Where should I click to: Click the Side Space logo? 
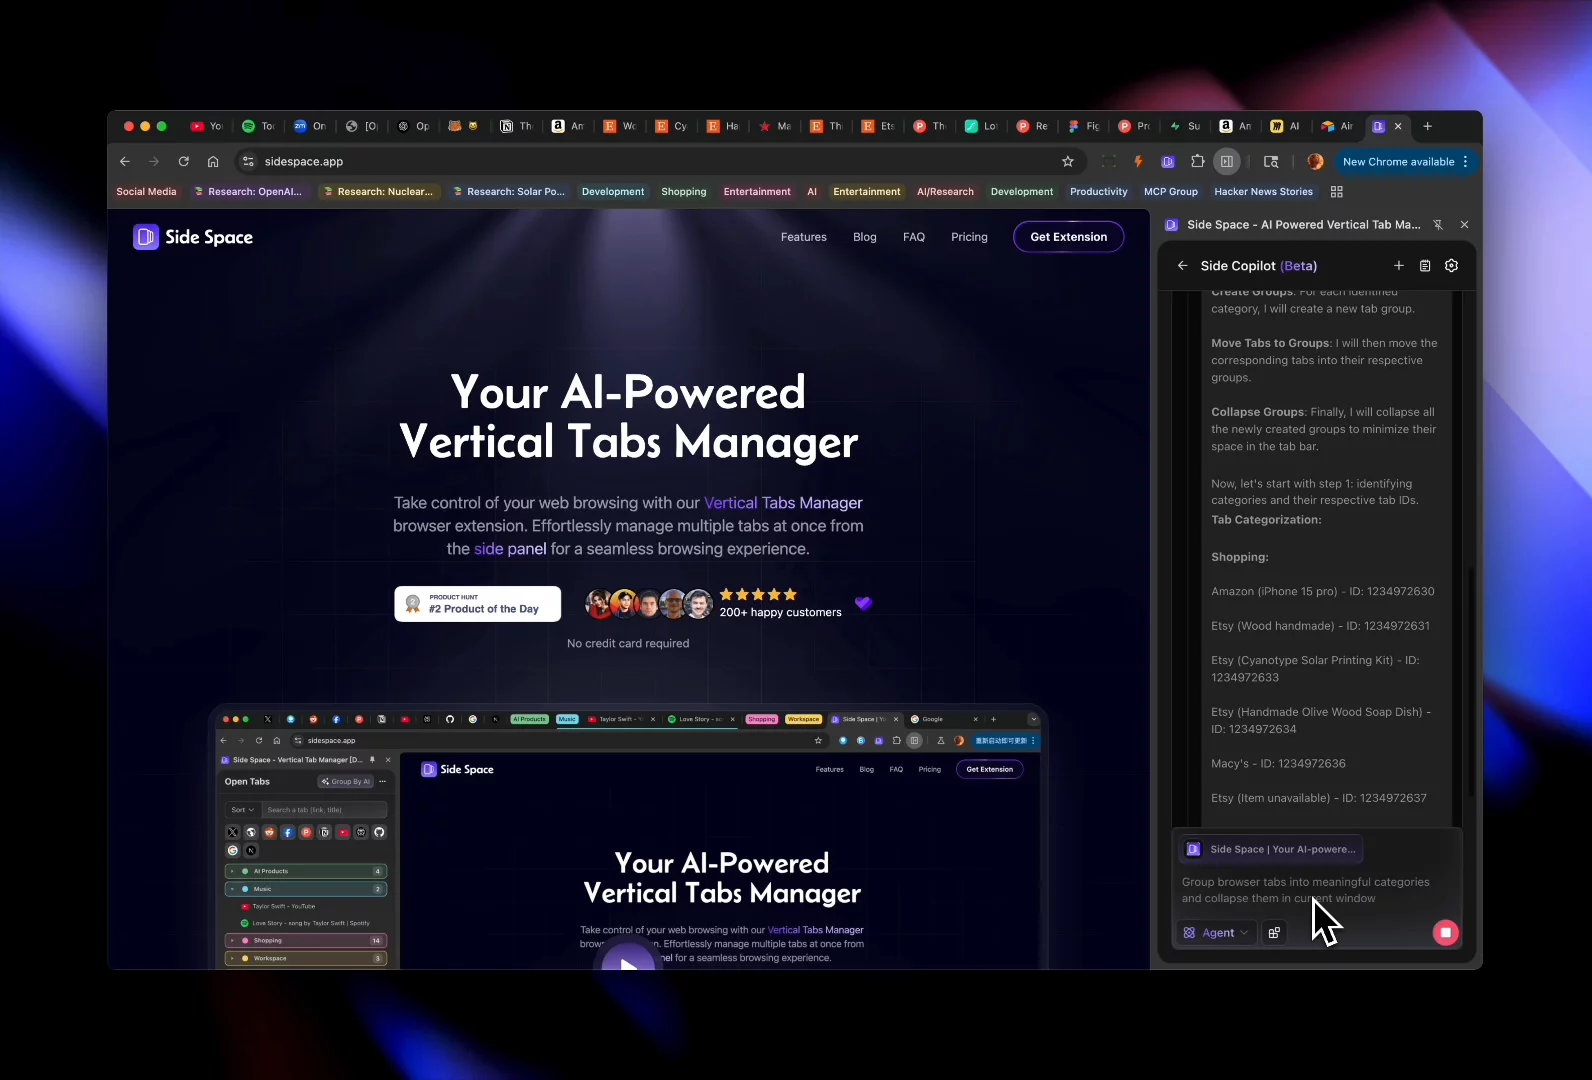tap(193, 237)
